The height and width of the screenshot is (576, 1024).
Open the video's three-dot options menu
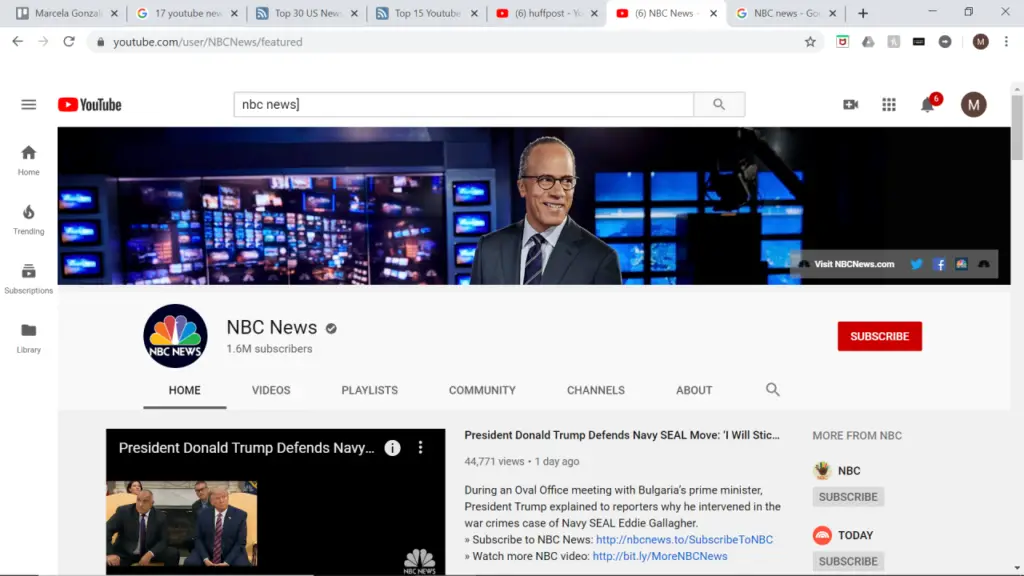click(420, 447)
